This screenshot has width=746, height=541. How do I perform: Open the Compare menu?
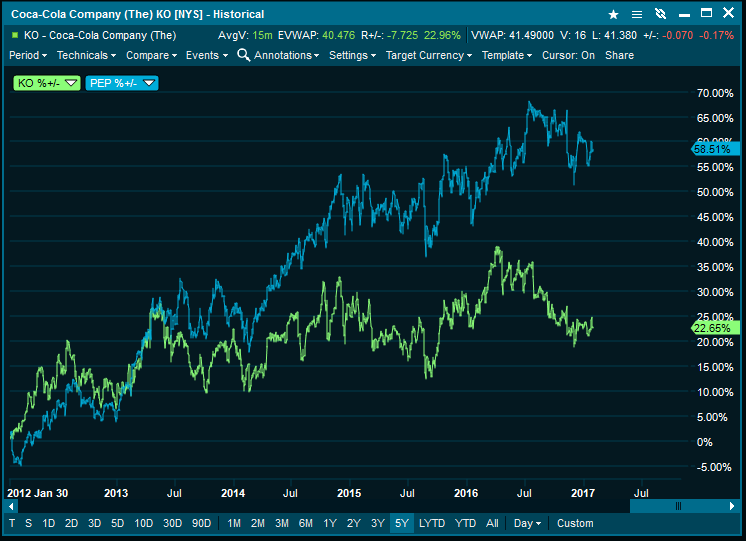[x=151, y=55]
